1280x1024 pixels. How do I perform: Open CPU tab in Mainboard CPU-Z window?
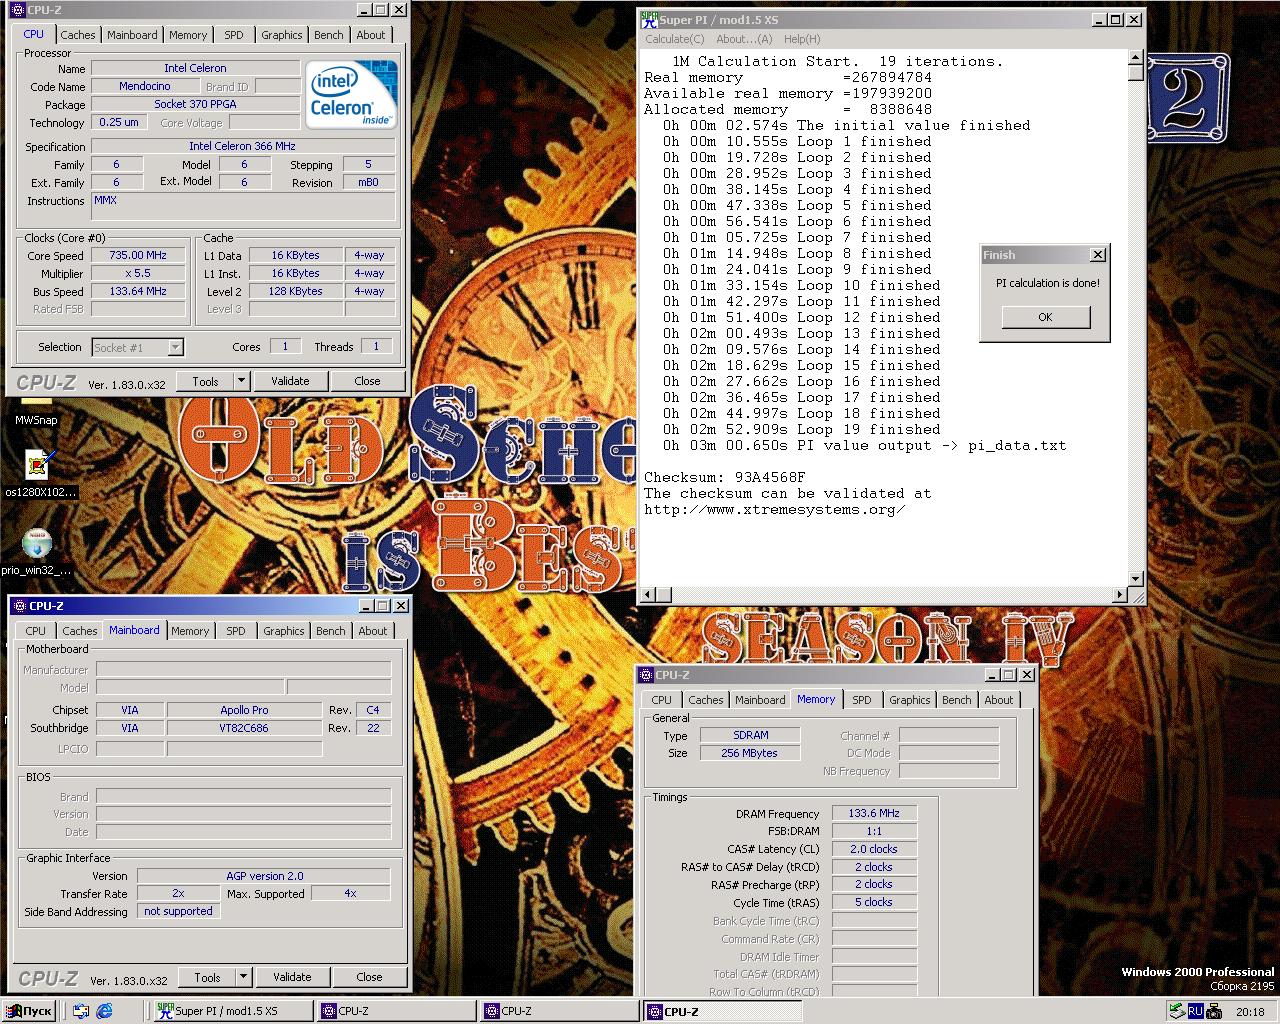point(36,631)
